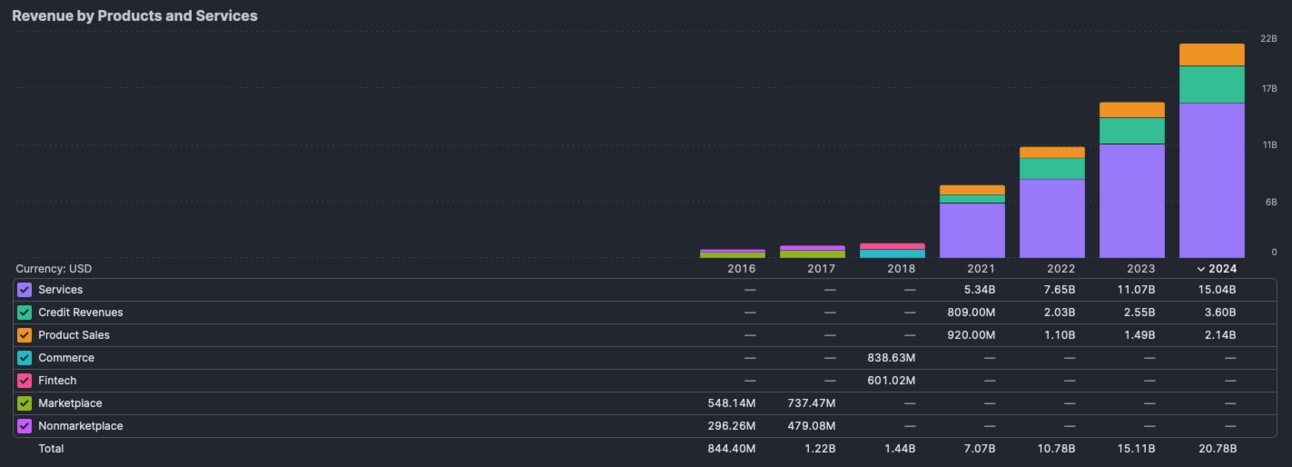
Task: Select the 2021 column header
Action: pos(981,269)
